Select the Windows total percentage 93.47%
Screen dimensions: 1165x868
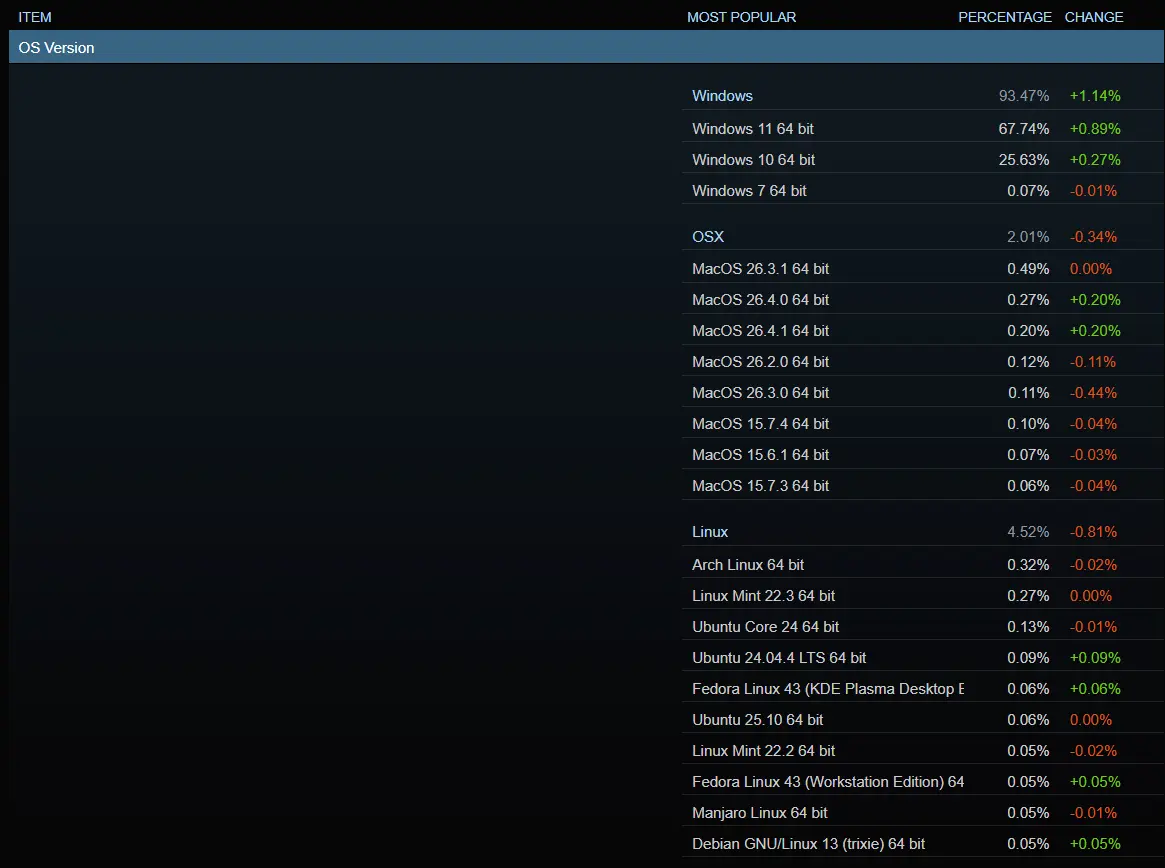(x=1024, y=96)
